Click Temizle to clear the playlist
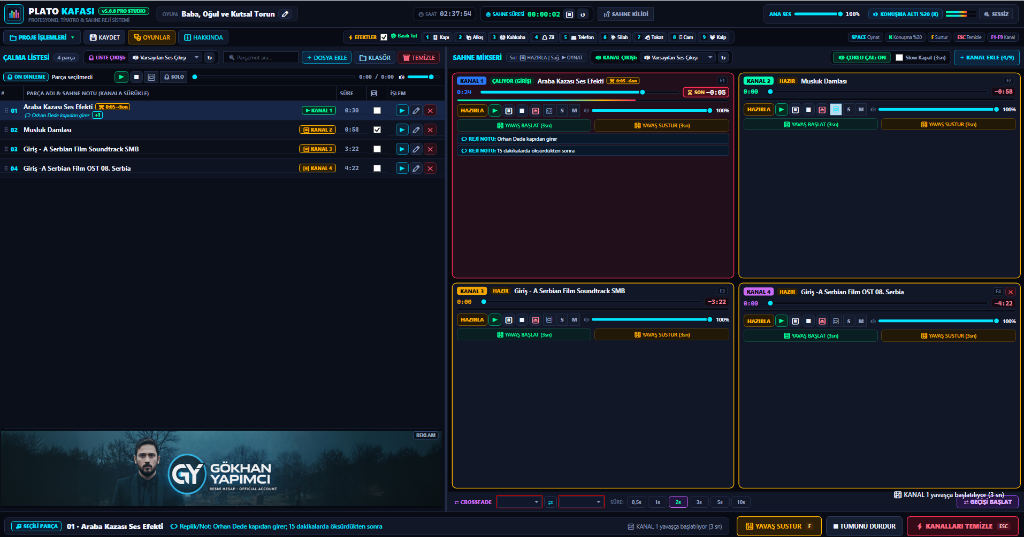1024x537 pixels. tap(419, 57)
